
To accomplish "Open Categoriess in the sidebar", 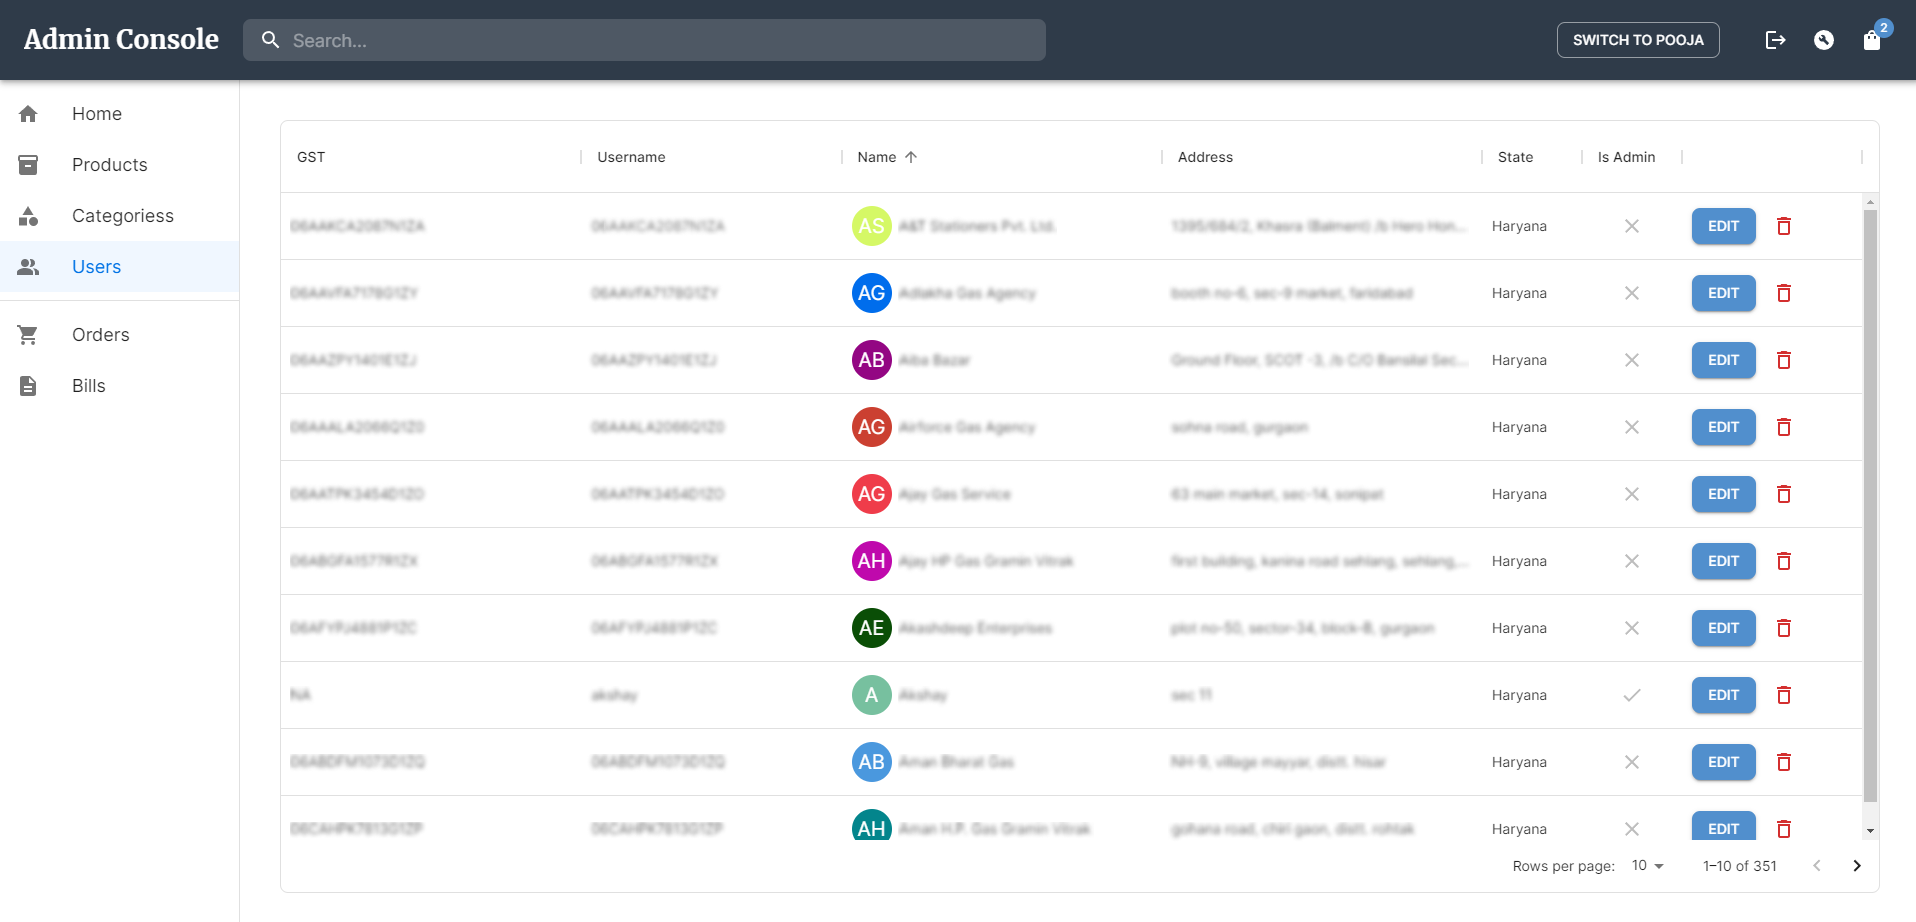I will click(120, 216).
